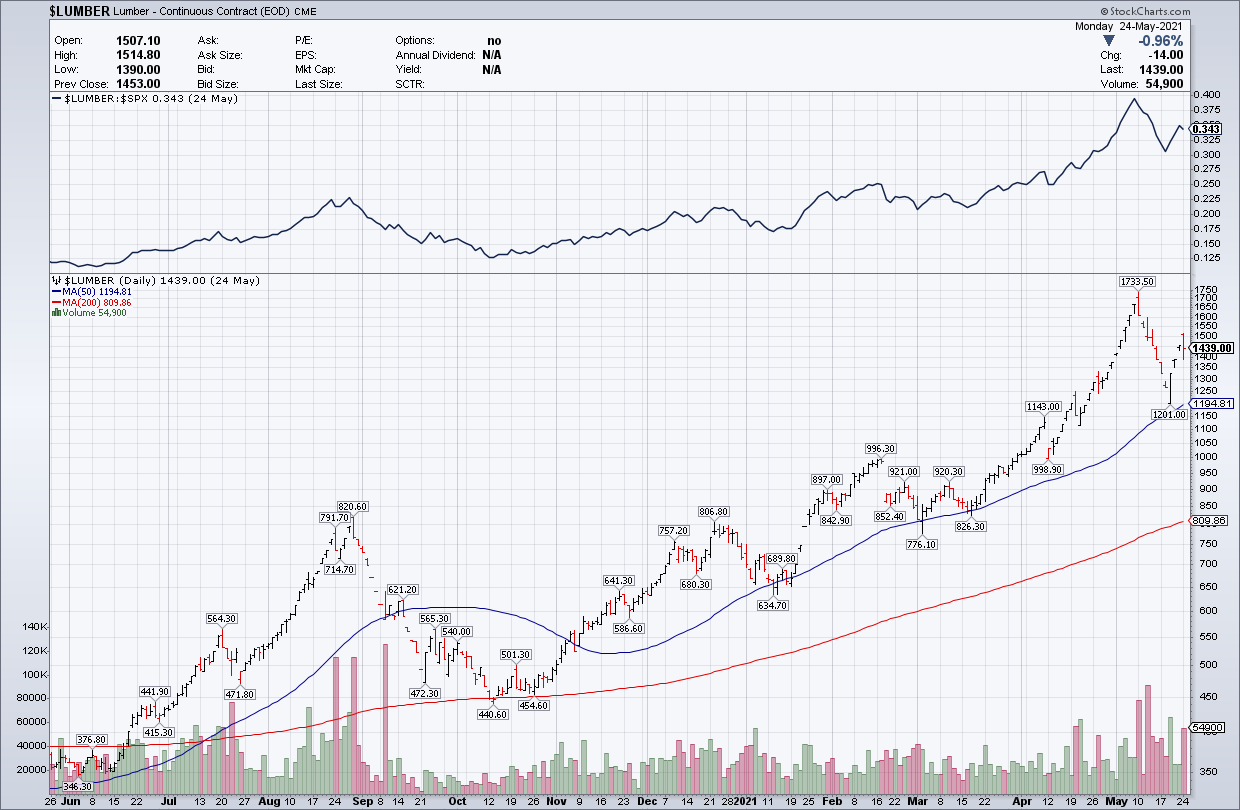Click the 806.80 price label
Viewport: 1240px width, 810px height.
[713, 512]
